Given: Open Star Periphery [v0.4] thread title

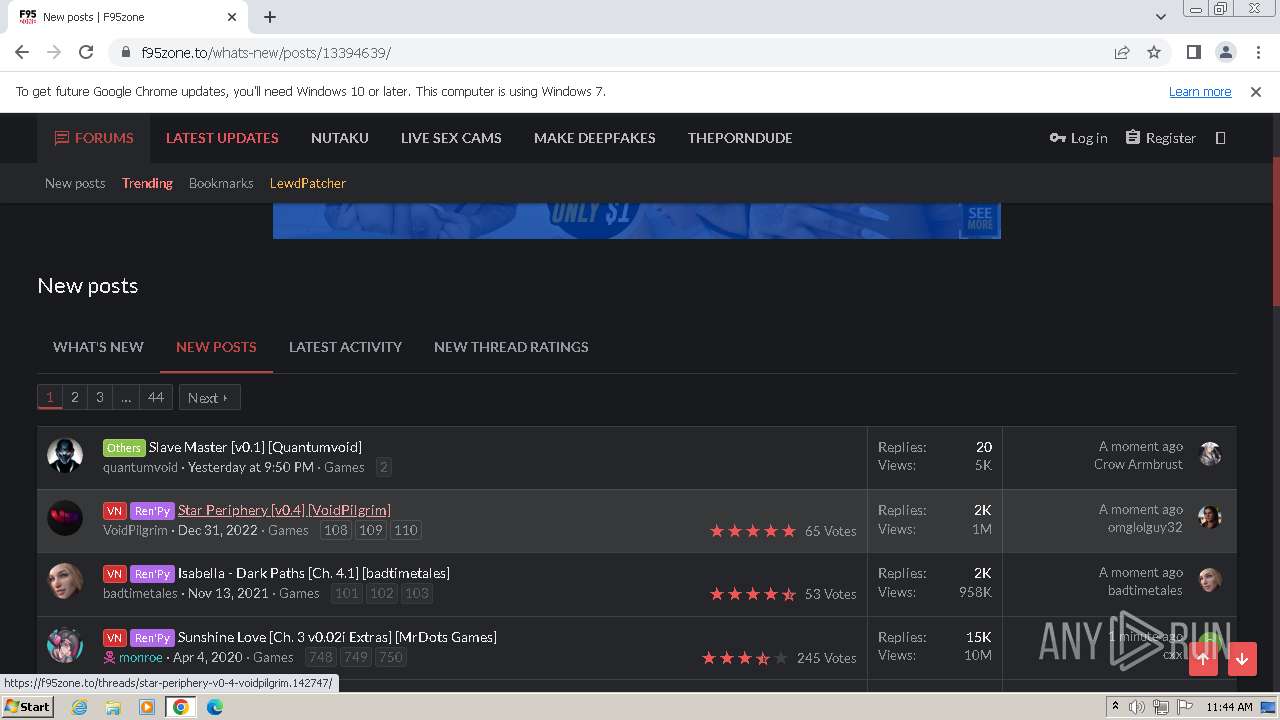Looking at the screenshot, I should pos(284,510).
